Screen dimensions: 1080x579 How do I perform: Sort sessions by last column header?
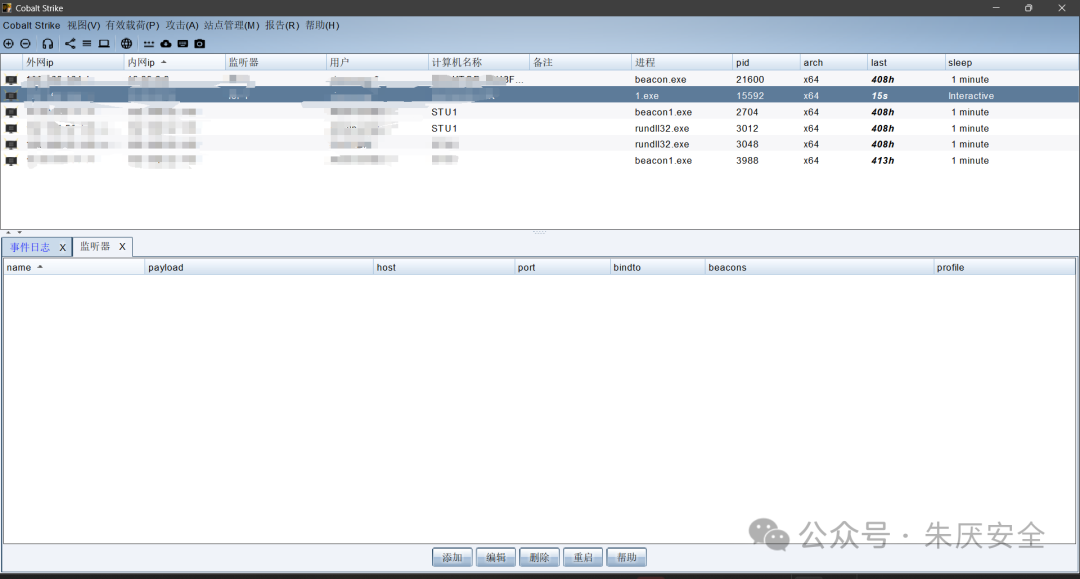(x=905, y=63)
